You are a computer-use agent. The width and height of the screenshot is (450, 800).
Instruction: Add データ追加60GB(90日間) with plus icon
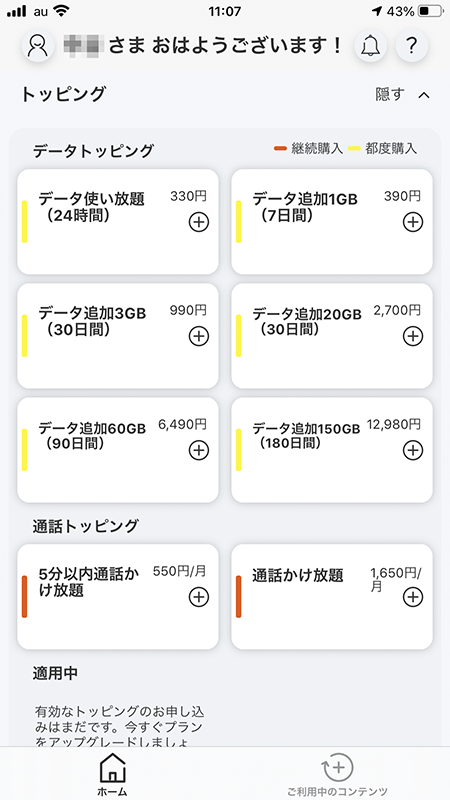pos(199,450)
